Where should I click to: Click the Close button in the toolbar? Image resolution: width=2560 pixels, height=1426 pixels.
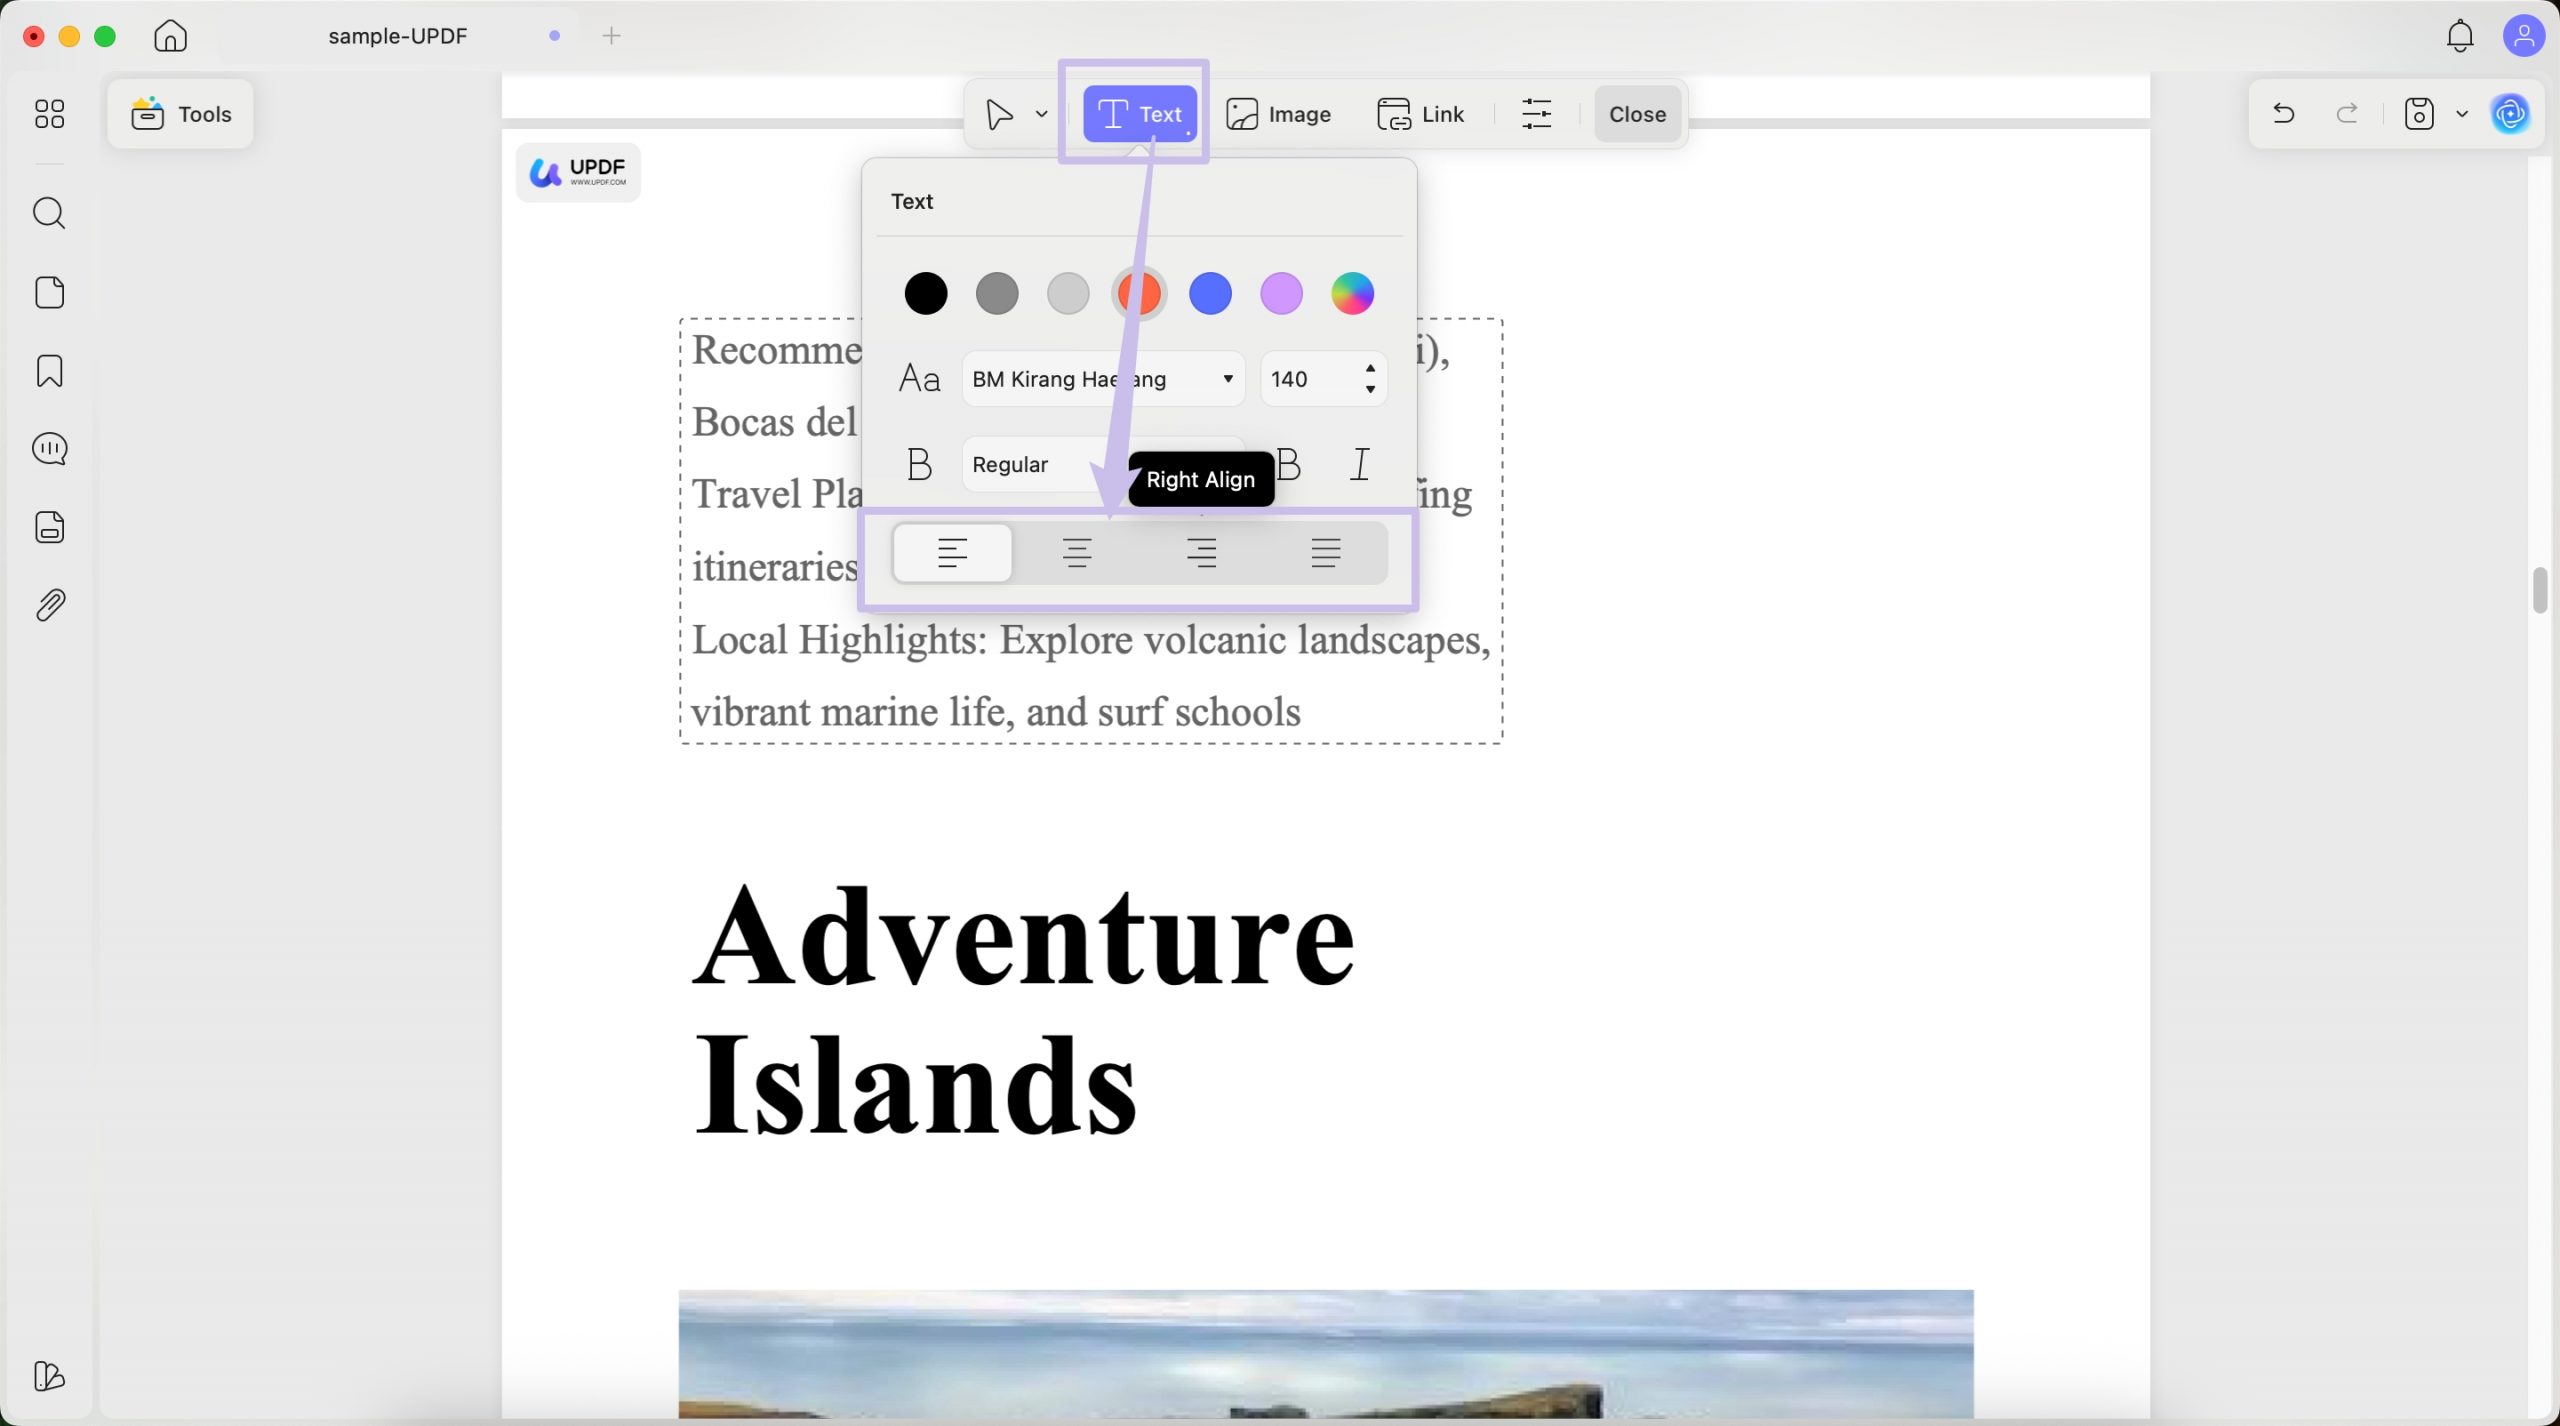click(1636, 113)
